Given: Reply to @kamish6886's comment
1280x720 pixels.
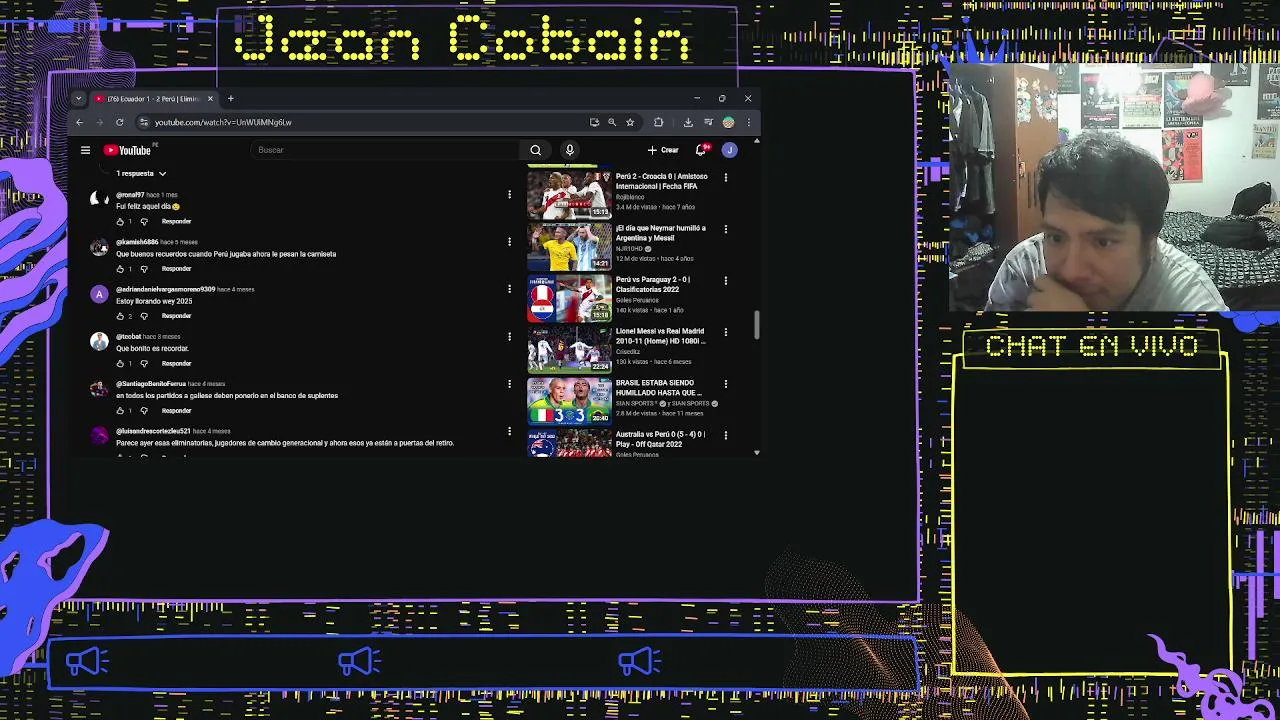Looking at the screenshot, I should coord(176,268).
